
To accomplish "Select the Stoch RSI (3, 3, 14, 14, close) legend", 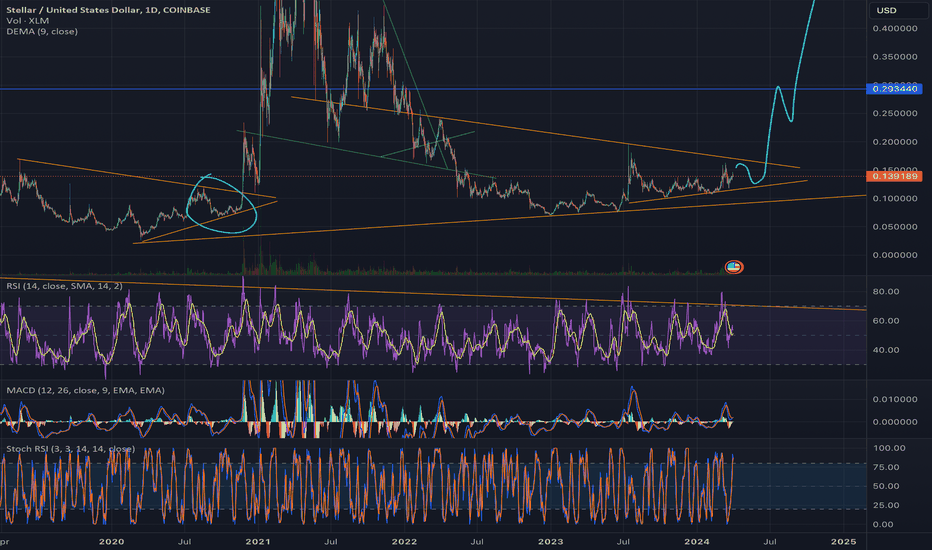I will (x=70, y=448).
